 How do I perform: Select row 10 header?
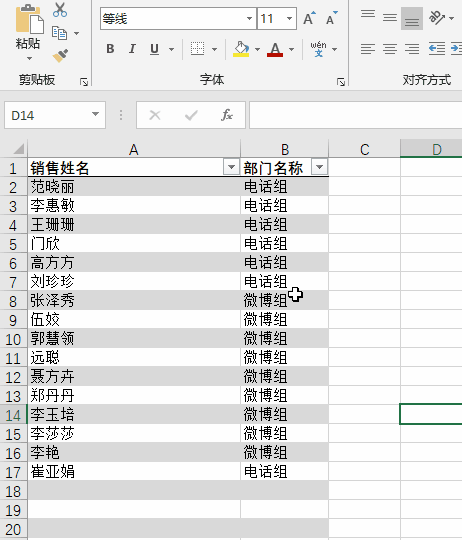(x=13, y=339)
